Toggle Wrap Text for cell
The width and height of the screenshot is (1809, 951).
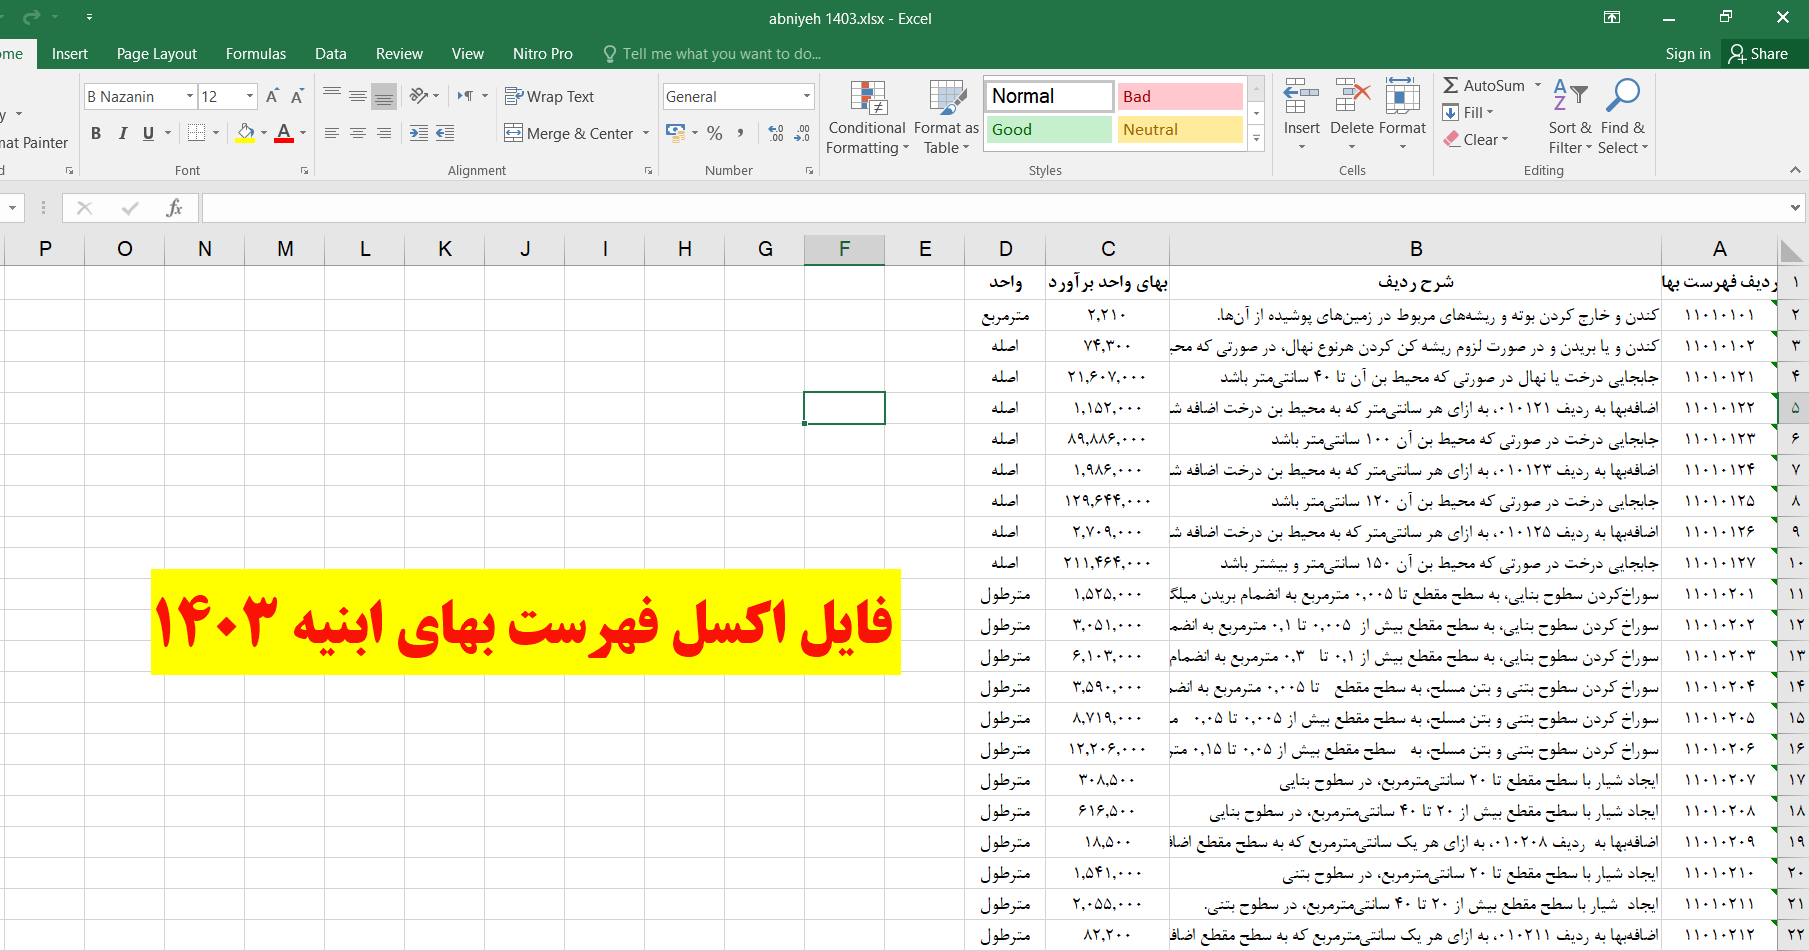click(549, 97)
